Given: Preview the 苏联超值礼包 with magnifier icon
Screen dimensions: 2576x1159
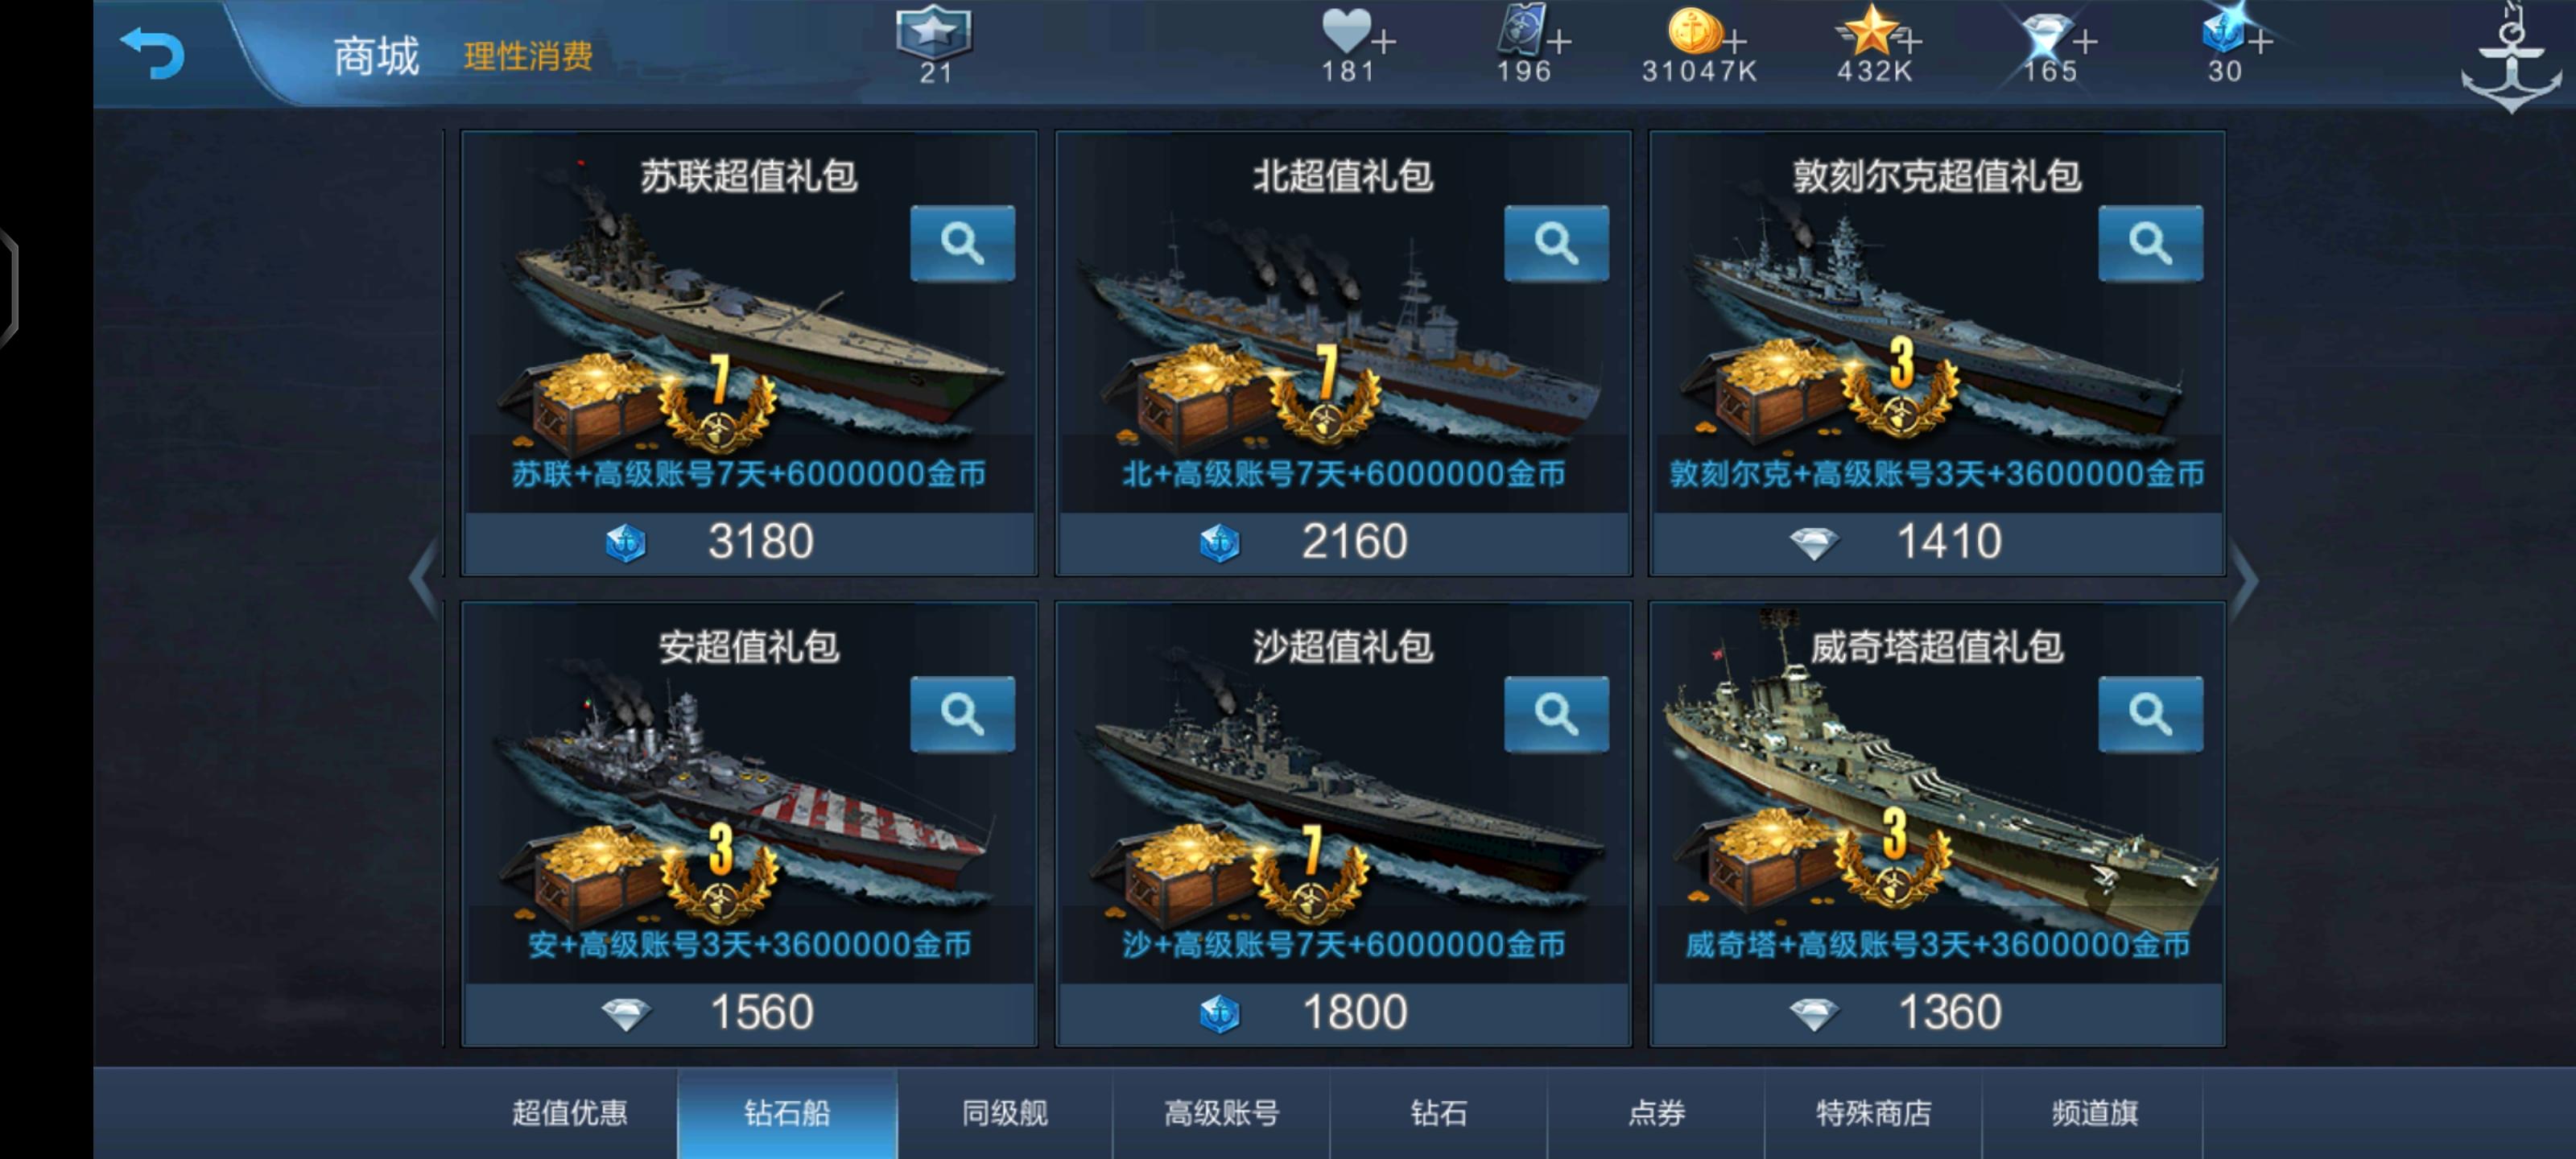Looking at the screenshot, I should click(x=962, y=243).
